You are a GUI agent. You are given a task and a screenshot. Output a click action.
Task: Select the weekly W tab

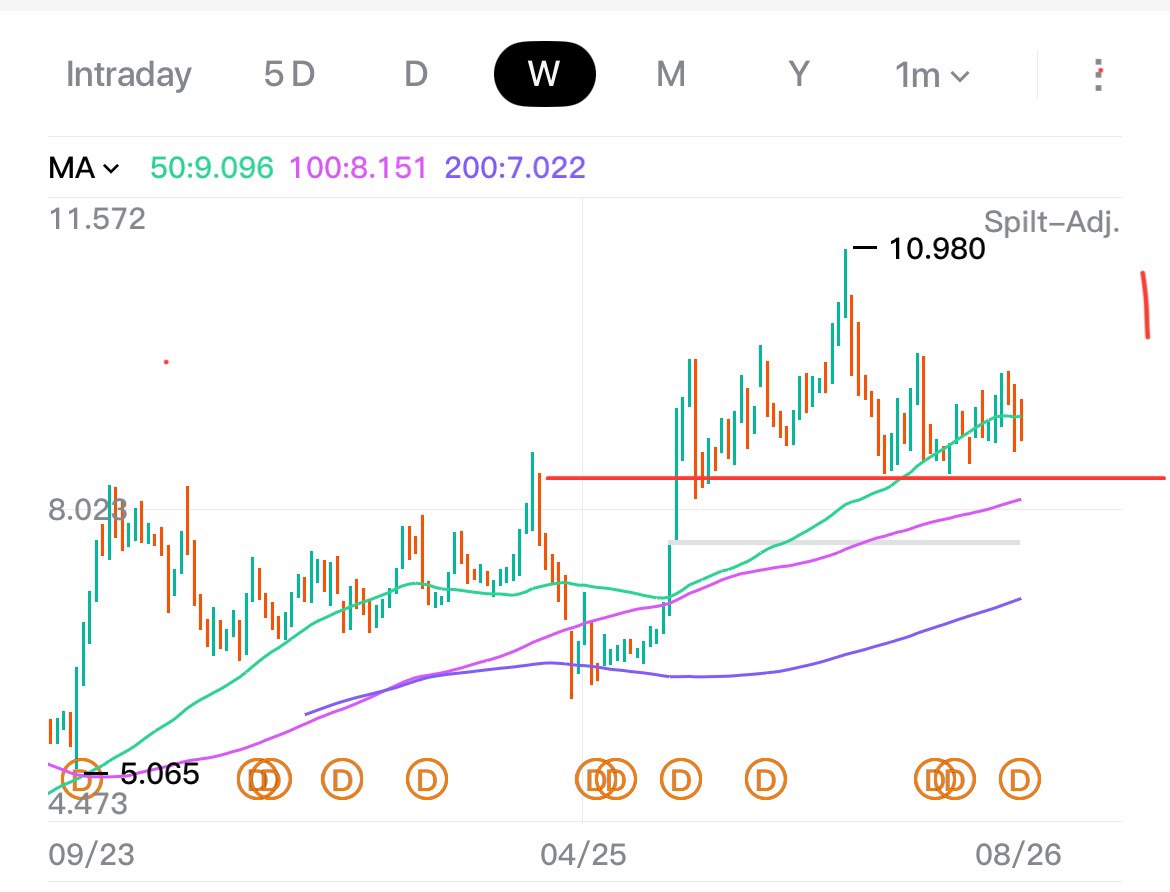point(545,74)
